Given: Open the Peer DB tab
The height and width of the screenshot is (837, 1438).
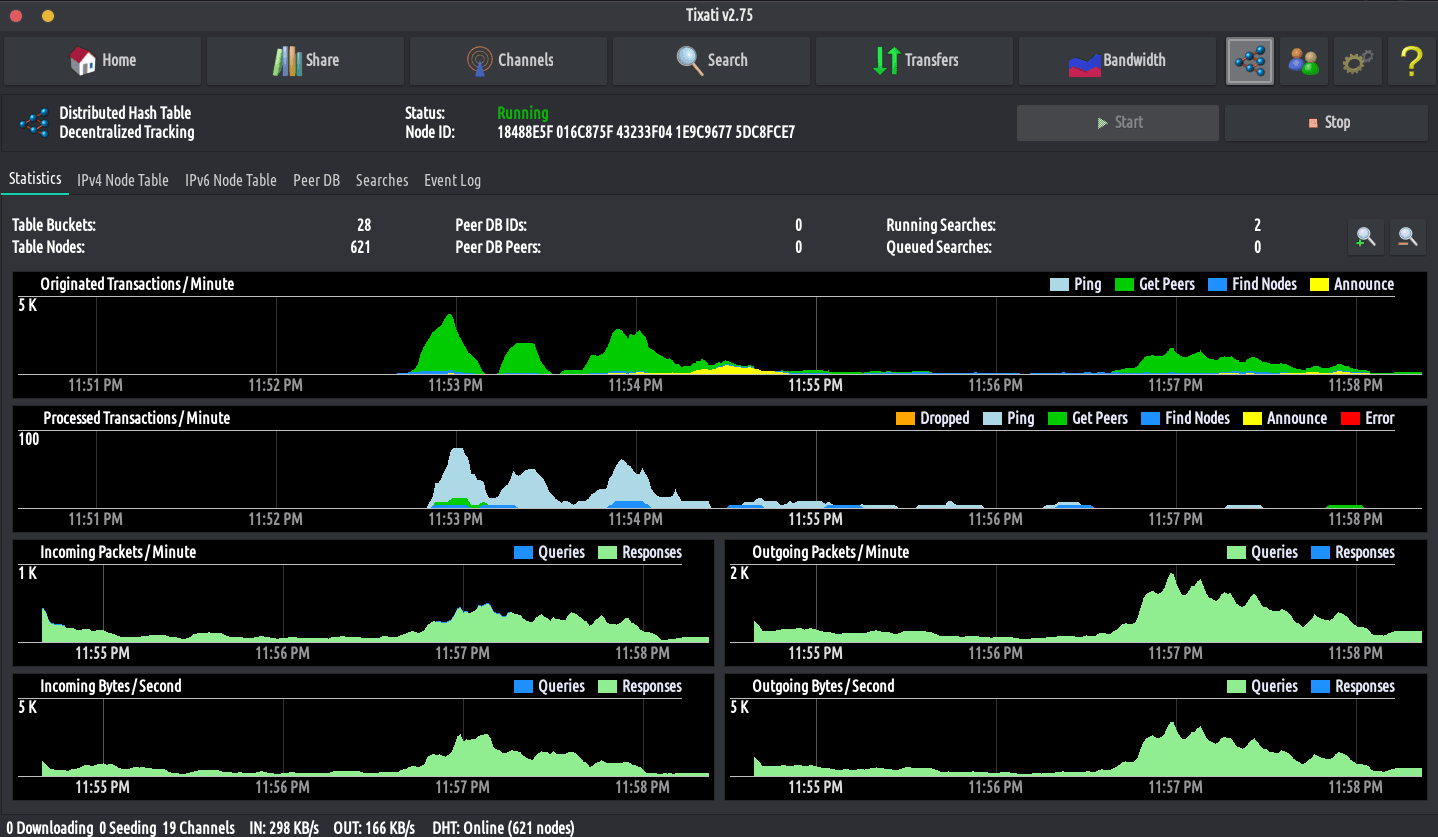Looking at the screenshot, I should [316, 180].
